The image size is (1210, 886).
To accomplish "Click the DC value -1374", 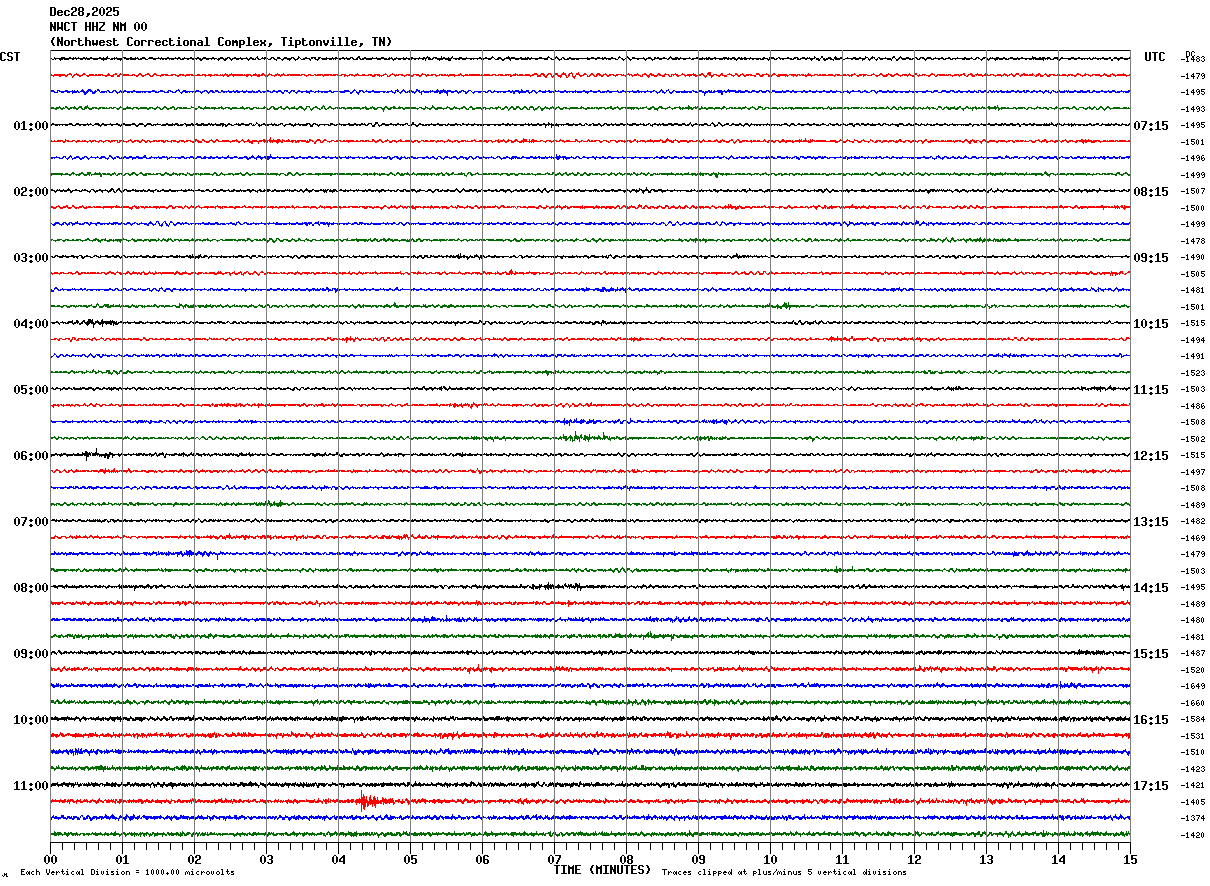I will pyautogui.click(x=1193, y=819).
